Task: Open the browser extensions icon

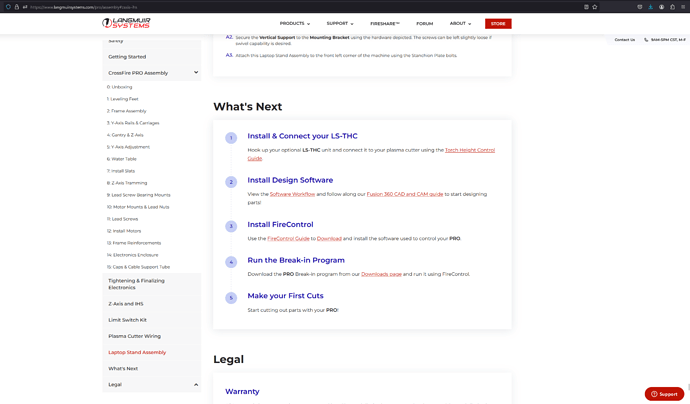Action: 673,7
